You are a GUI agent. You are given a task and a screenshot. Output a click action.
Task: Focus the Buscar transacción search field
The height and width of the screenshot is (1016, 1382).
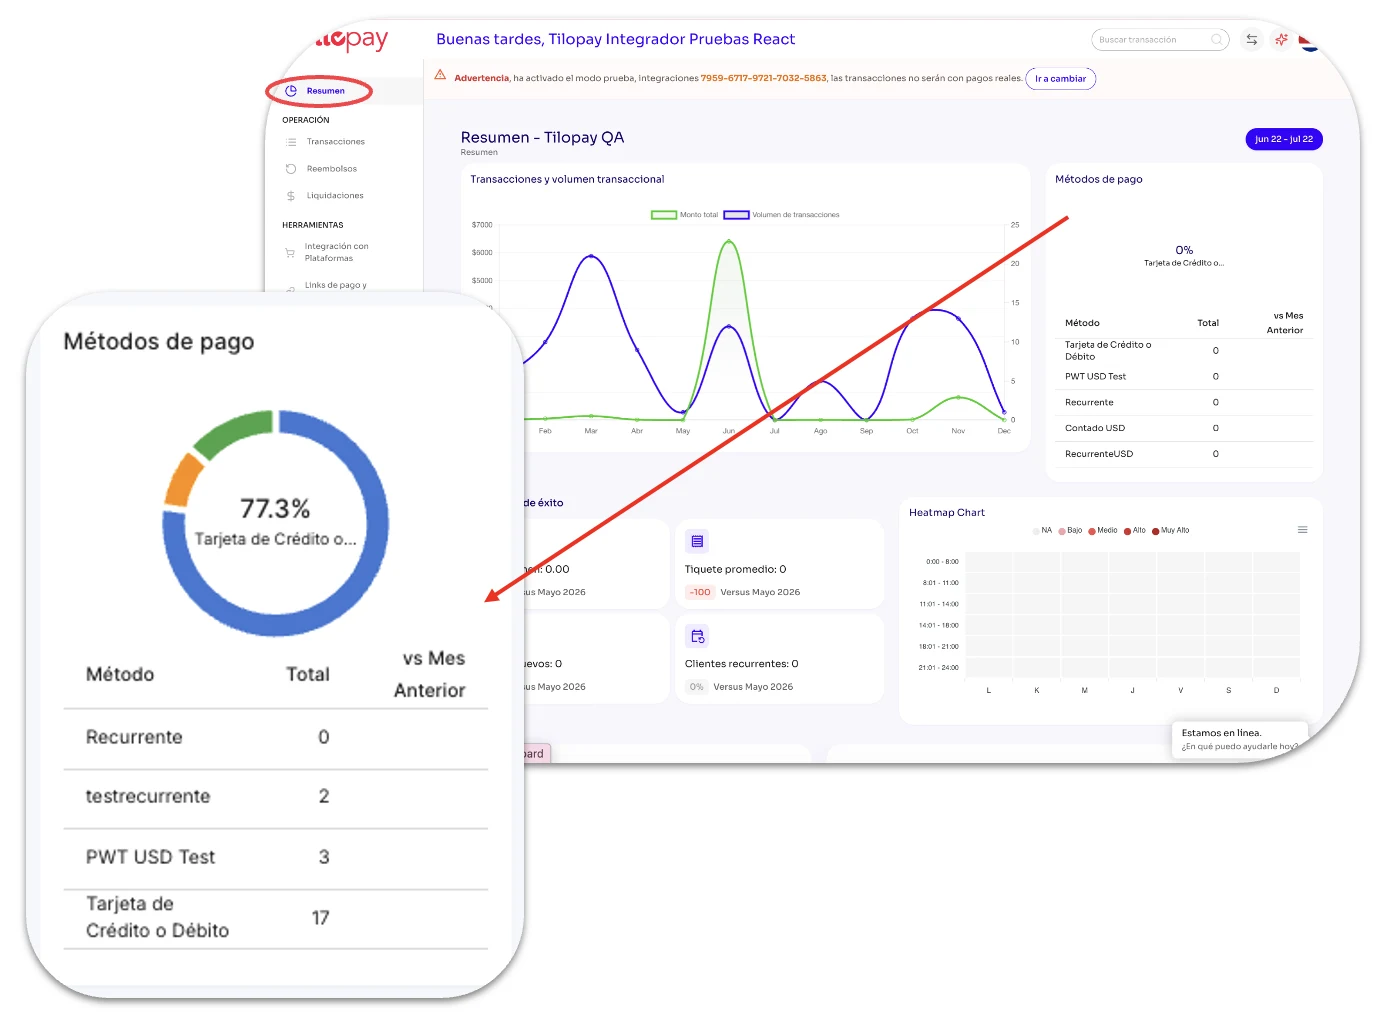pos(1160,40)
